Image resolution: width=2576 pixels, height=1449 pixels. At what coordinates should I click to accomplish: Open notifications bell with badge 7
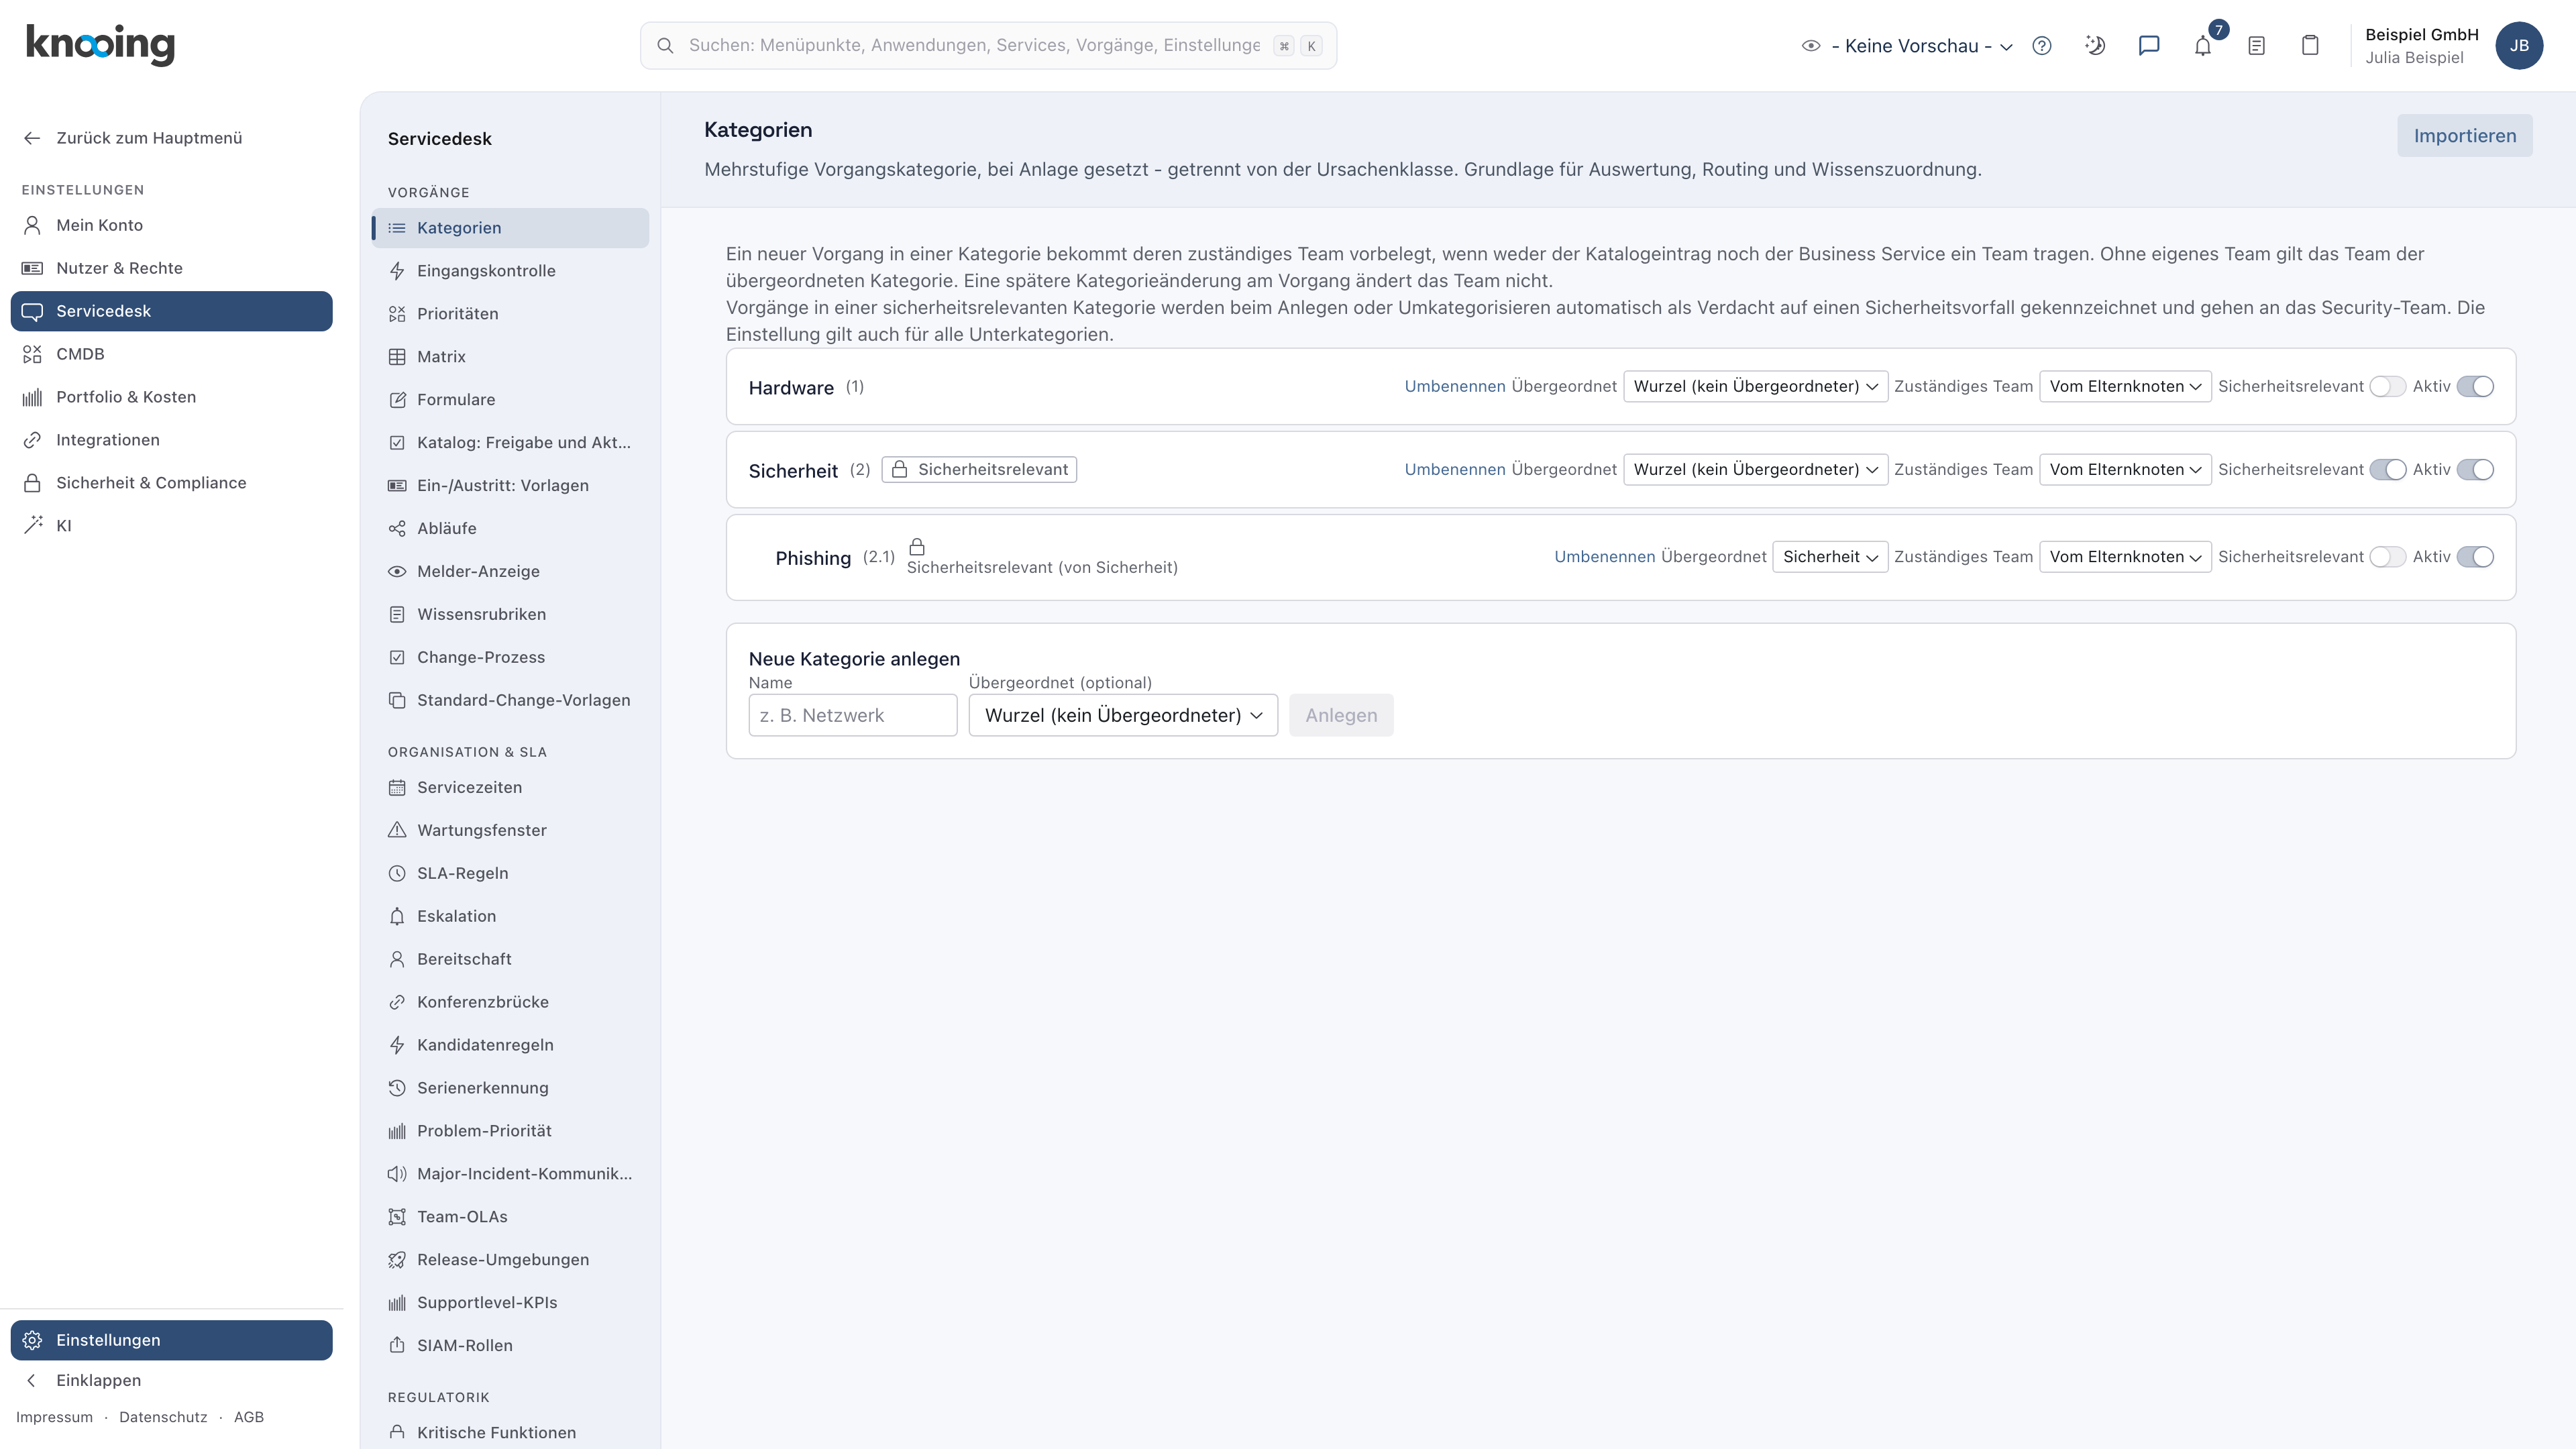pos(2203,46)
